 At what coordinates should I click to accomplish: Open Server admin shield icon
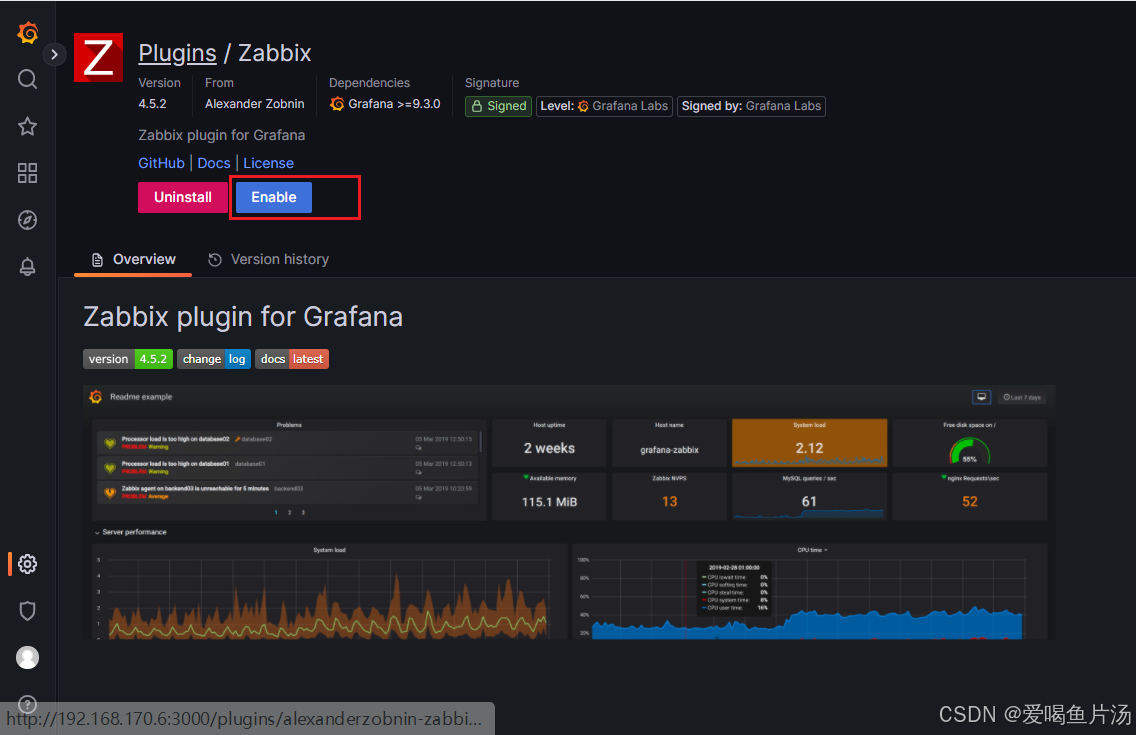click(x=28, y=610)
